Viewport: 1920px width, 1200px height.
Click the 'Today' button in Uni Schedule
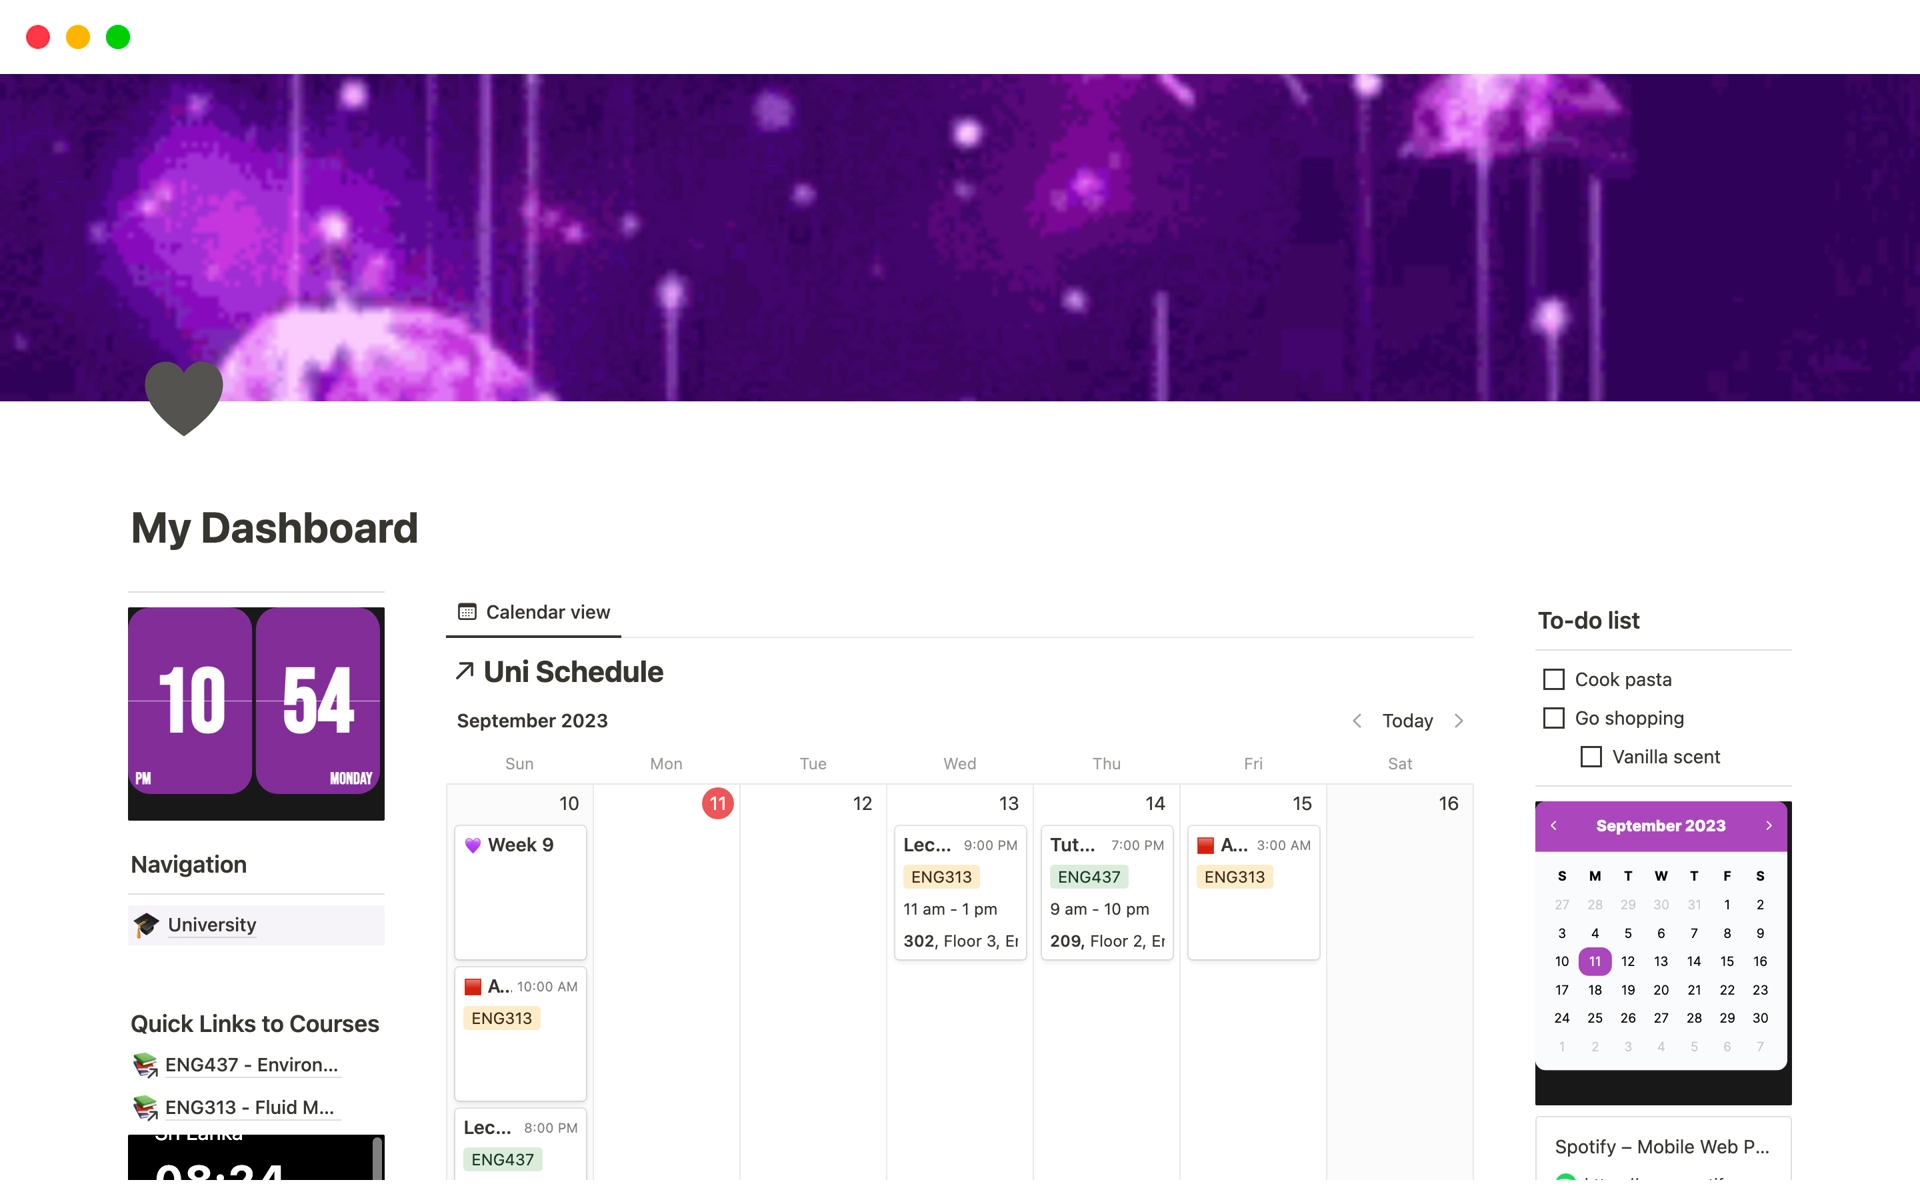1407,719
